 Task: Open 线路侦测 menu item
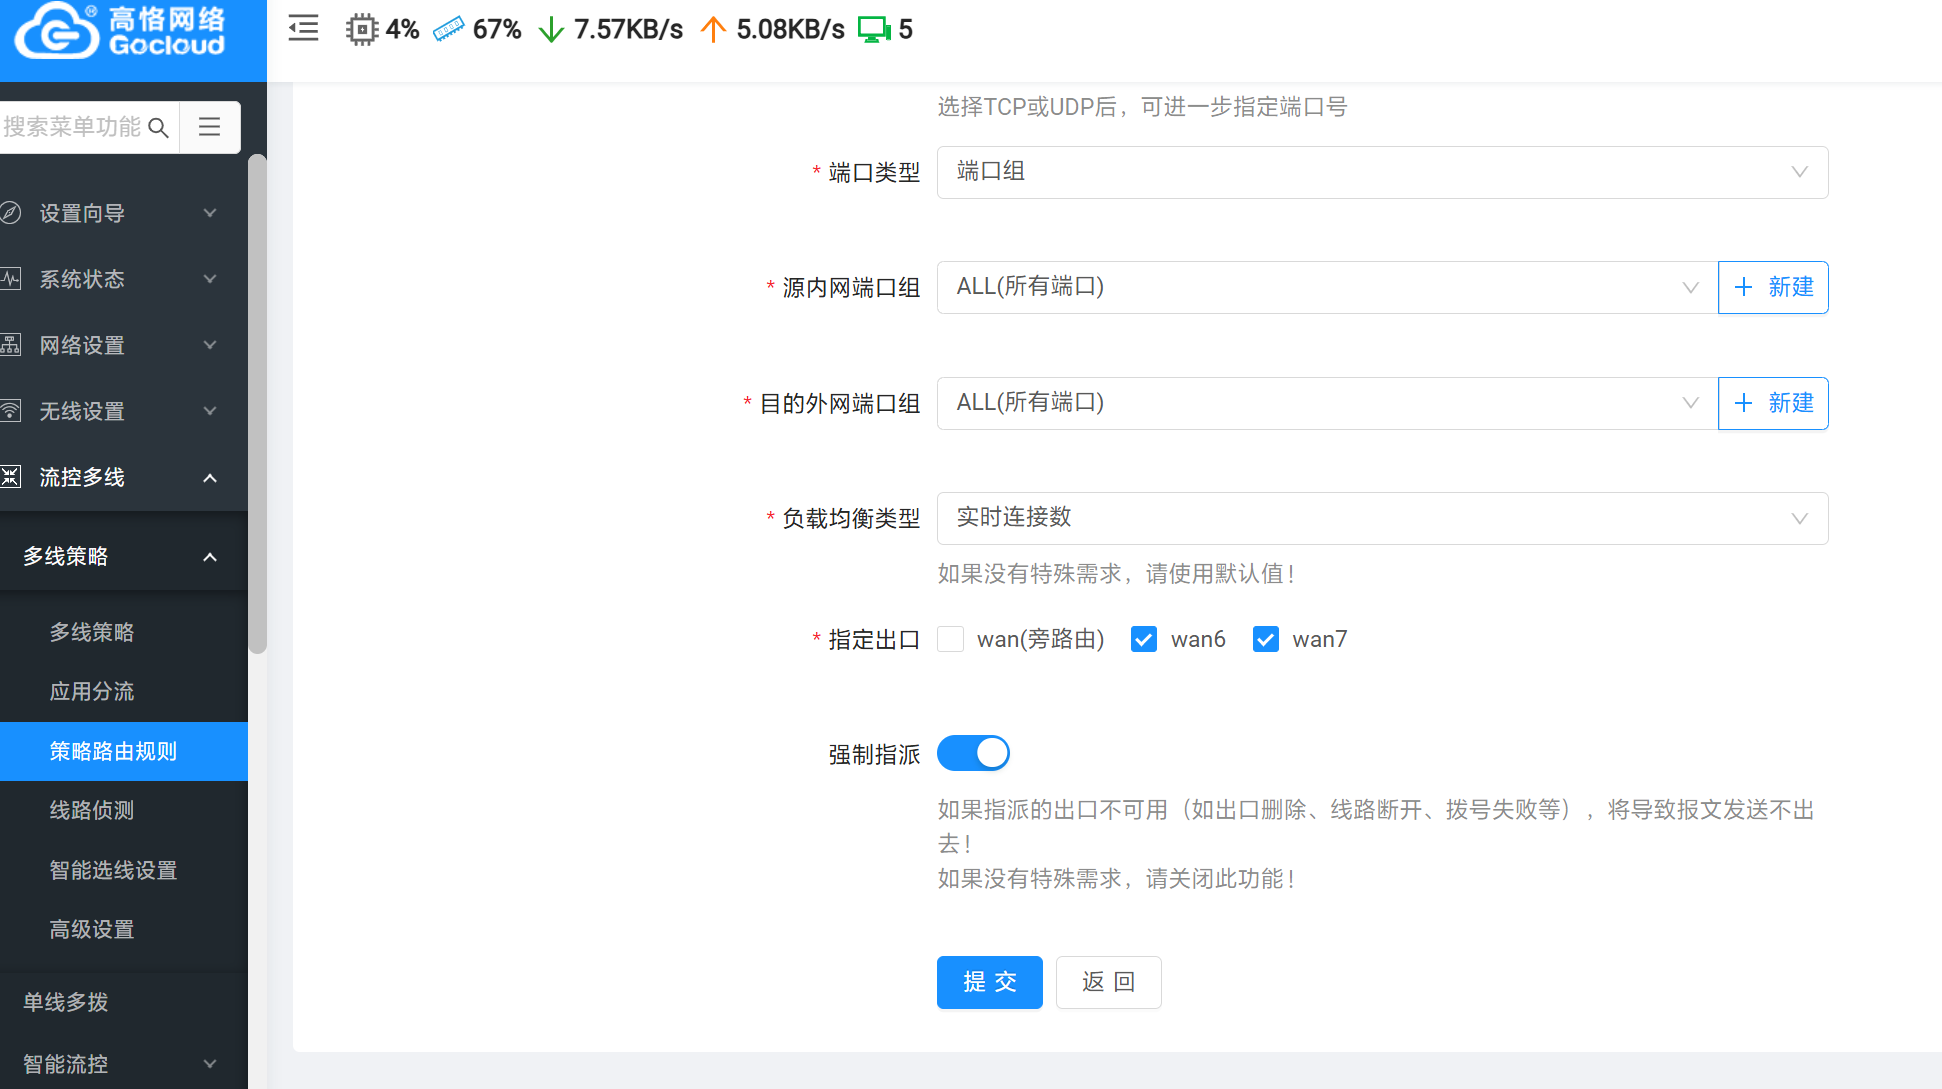[92, 810]
